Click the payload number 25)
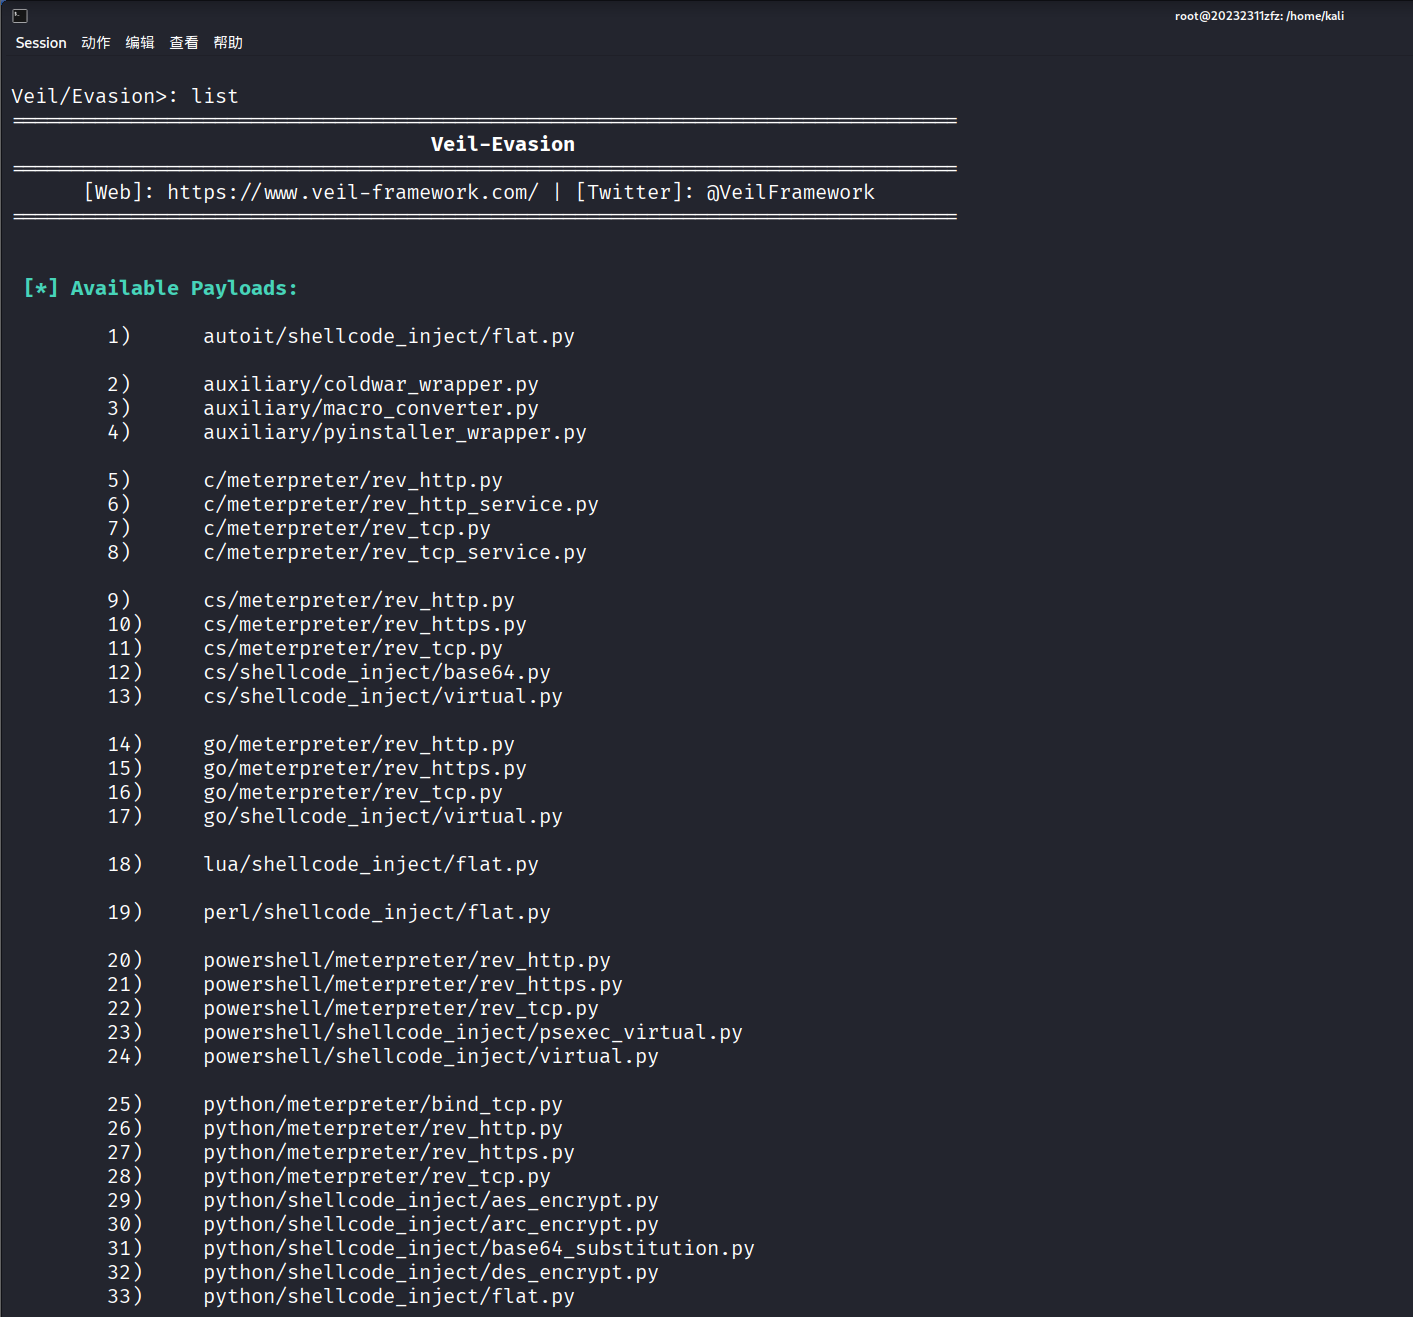 point(125,1104)
